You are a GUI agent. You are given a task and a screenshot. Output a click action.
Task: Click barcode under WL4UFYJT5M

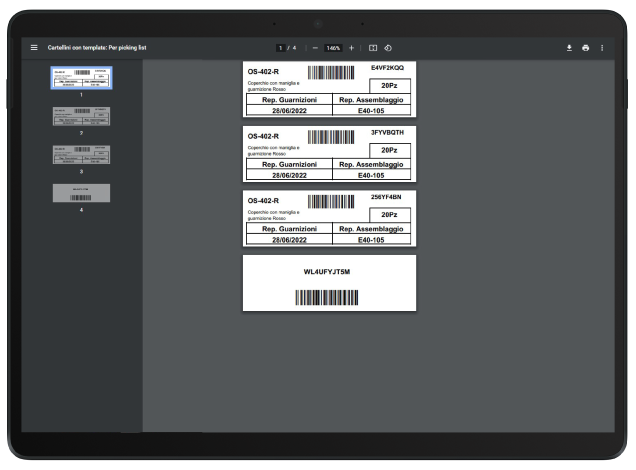327,297
